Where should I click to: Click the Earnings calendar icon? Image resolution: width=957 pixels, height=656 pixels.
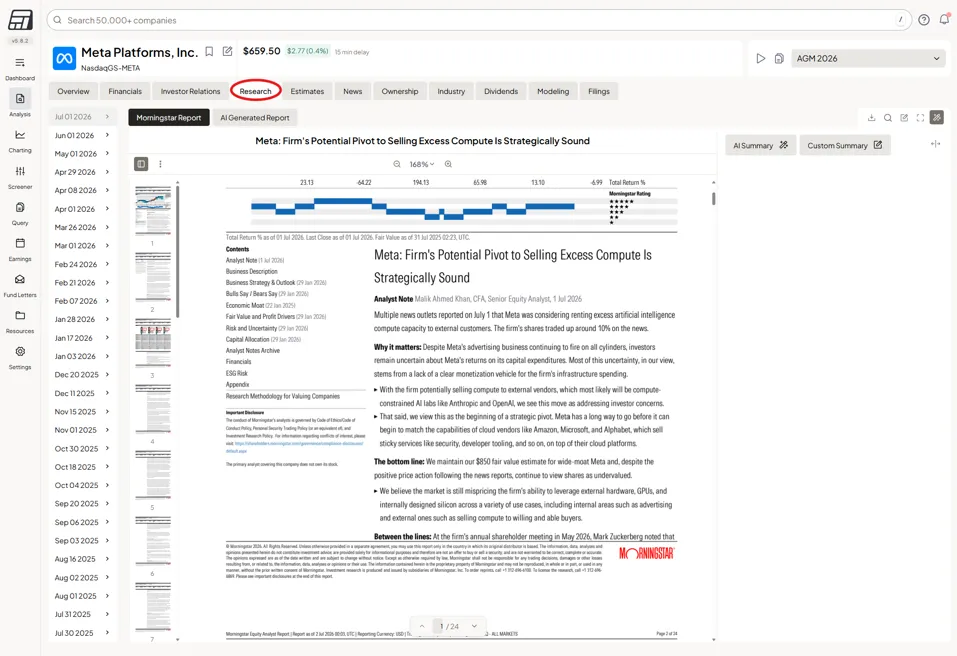click(x=20, y=243)
